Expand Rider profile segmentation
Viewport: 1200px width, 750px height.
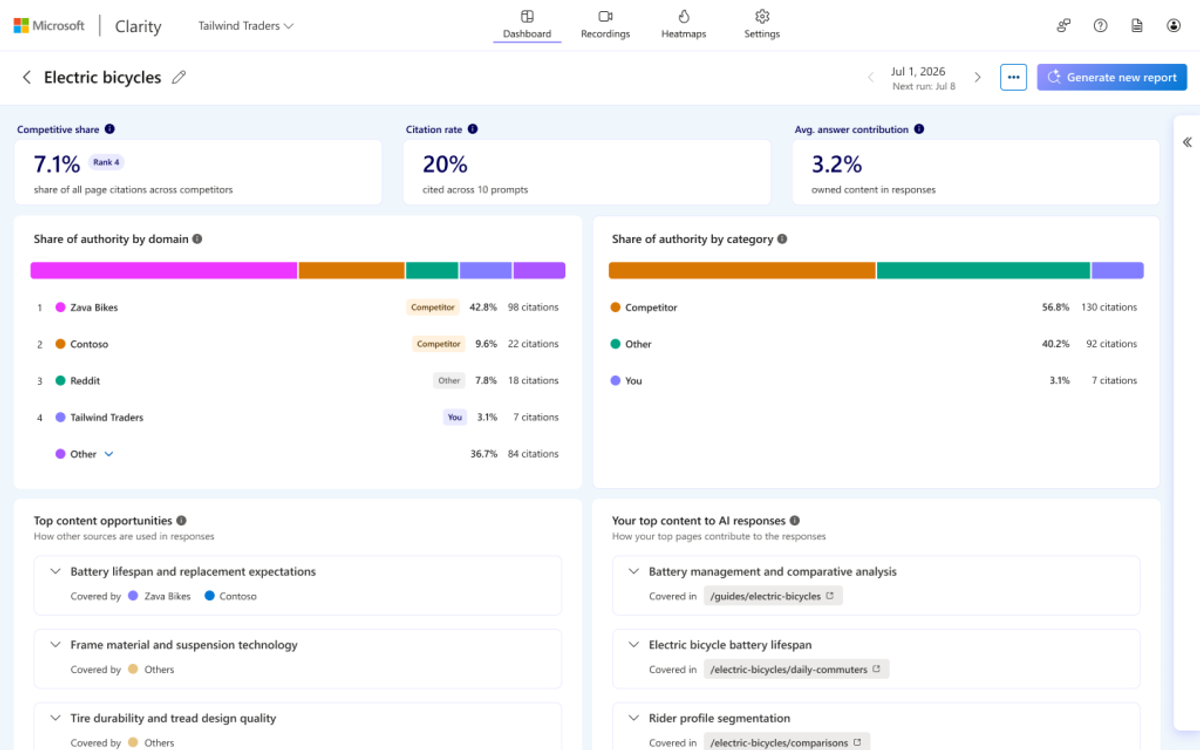click(x=633, y=718)
